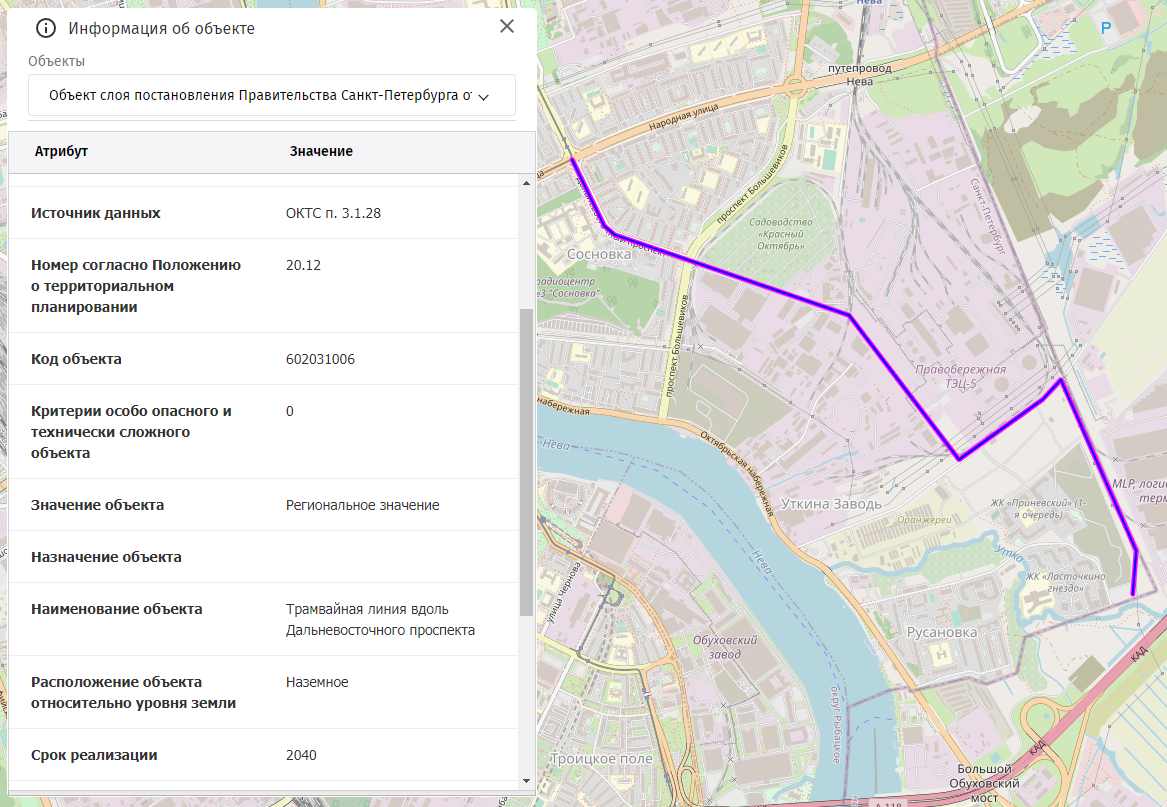Click the Значение column header
The width and height of the screenshot is (1167, 807).
[321, 151]
